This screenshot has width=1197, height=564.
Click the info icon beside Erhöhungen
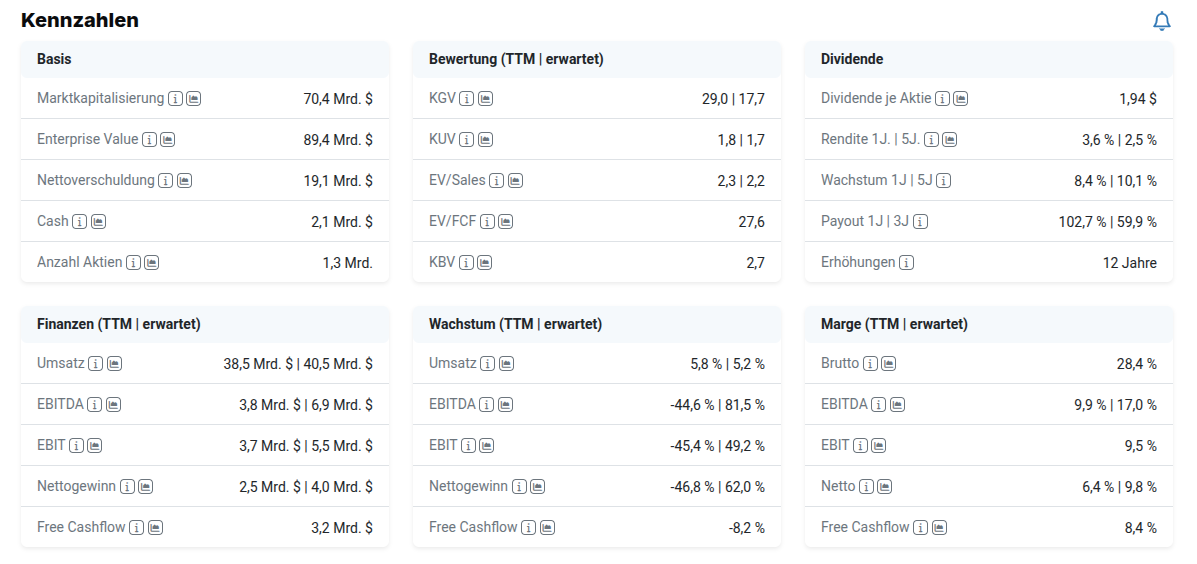906,263
